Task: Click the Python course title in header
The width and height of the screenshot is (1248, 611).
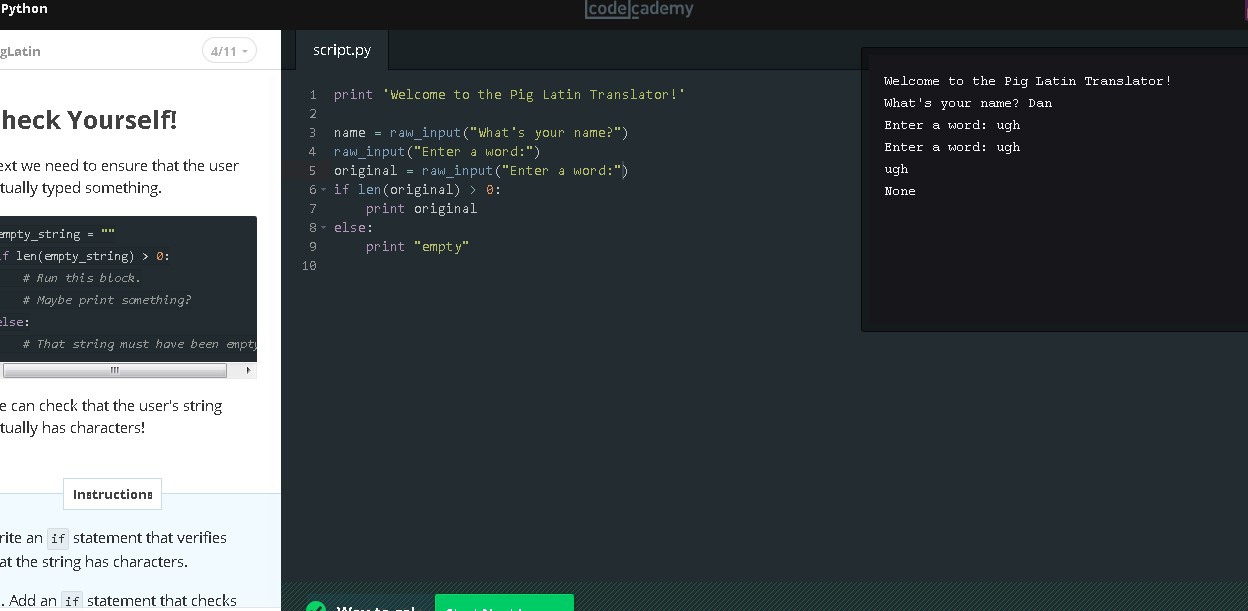Action: pos(24,9)
